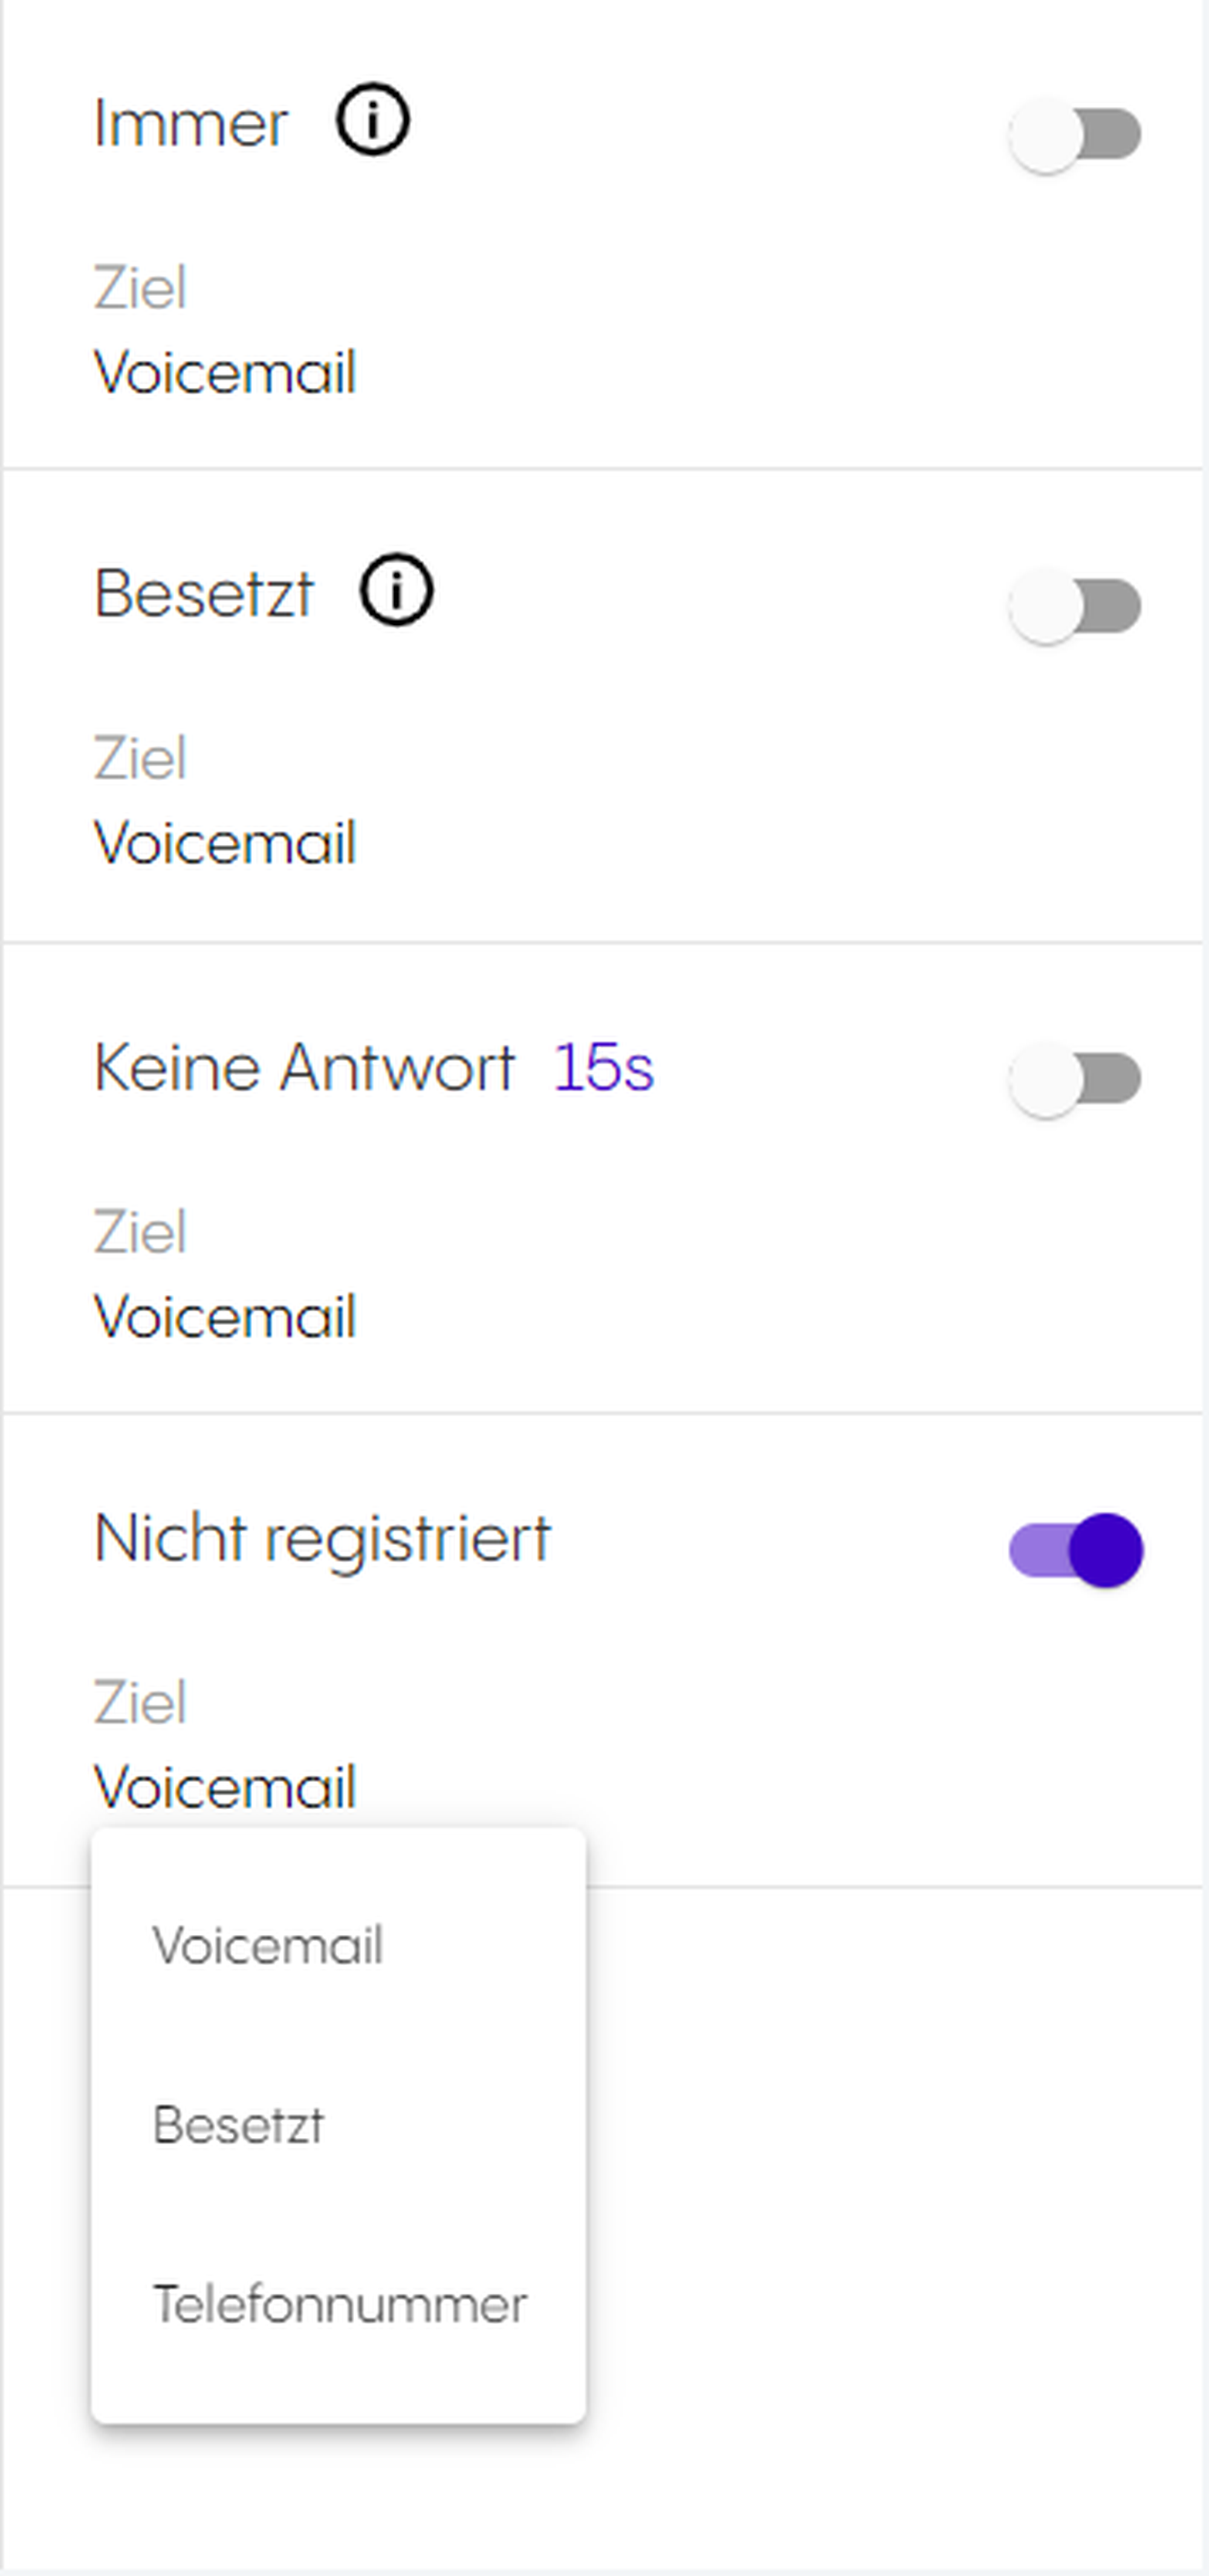Choose Besetzt from the open dropdown list
The width and height of the screenshot is (1209, 2576).
(238, 2125)
